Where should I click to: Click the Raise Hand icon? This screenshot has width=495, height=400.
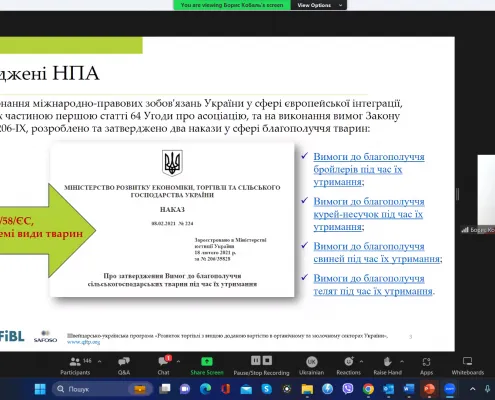pos(387,362)
